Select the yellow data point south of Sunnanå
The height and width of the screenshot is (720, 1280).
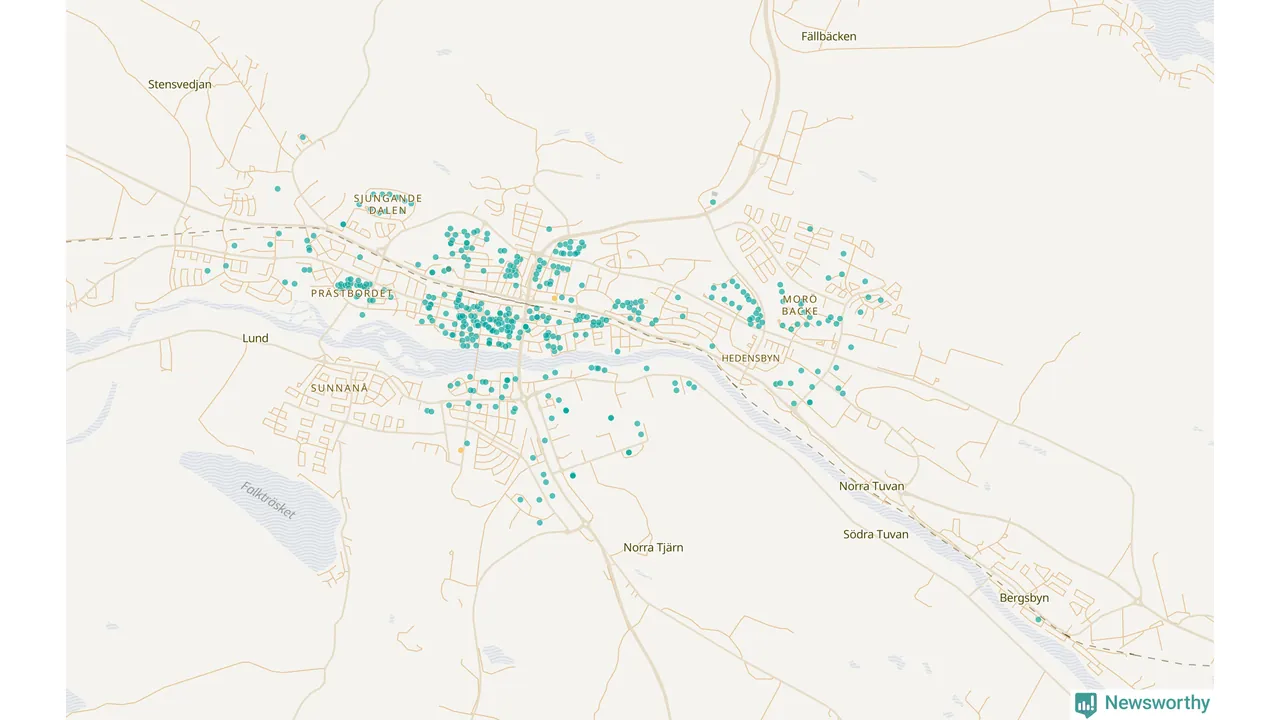pos(461,451)
